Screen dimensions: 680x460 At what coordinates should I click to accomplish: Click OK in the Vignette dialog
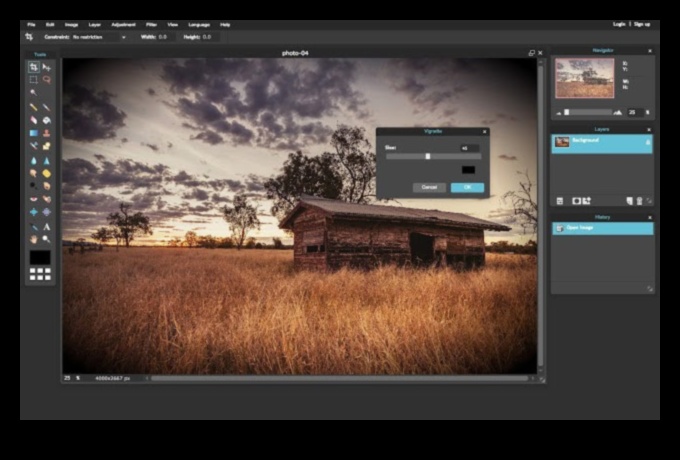click(467, 187)
